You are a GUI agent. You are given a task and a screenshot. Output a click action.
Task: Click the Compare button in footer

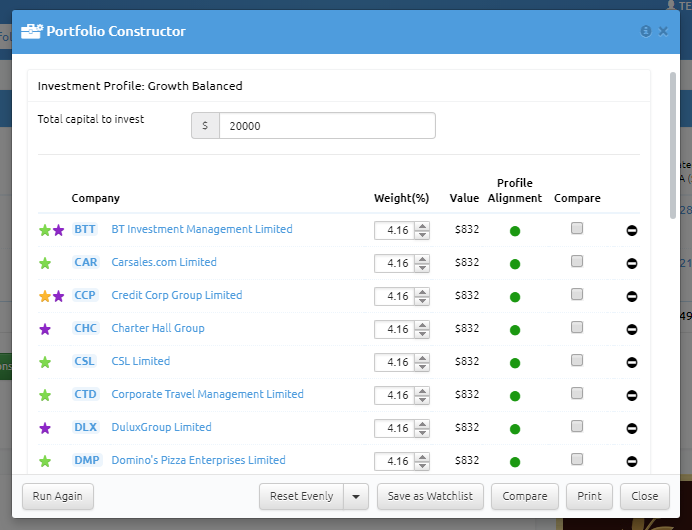coord(525,496)
